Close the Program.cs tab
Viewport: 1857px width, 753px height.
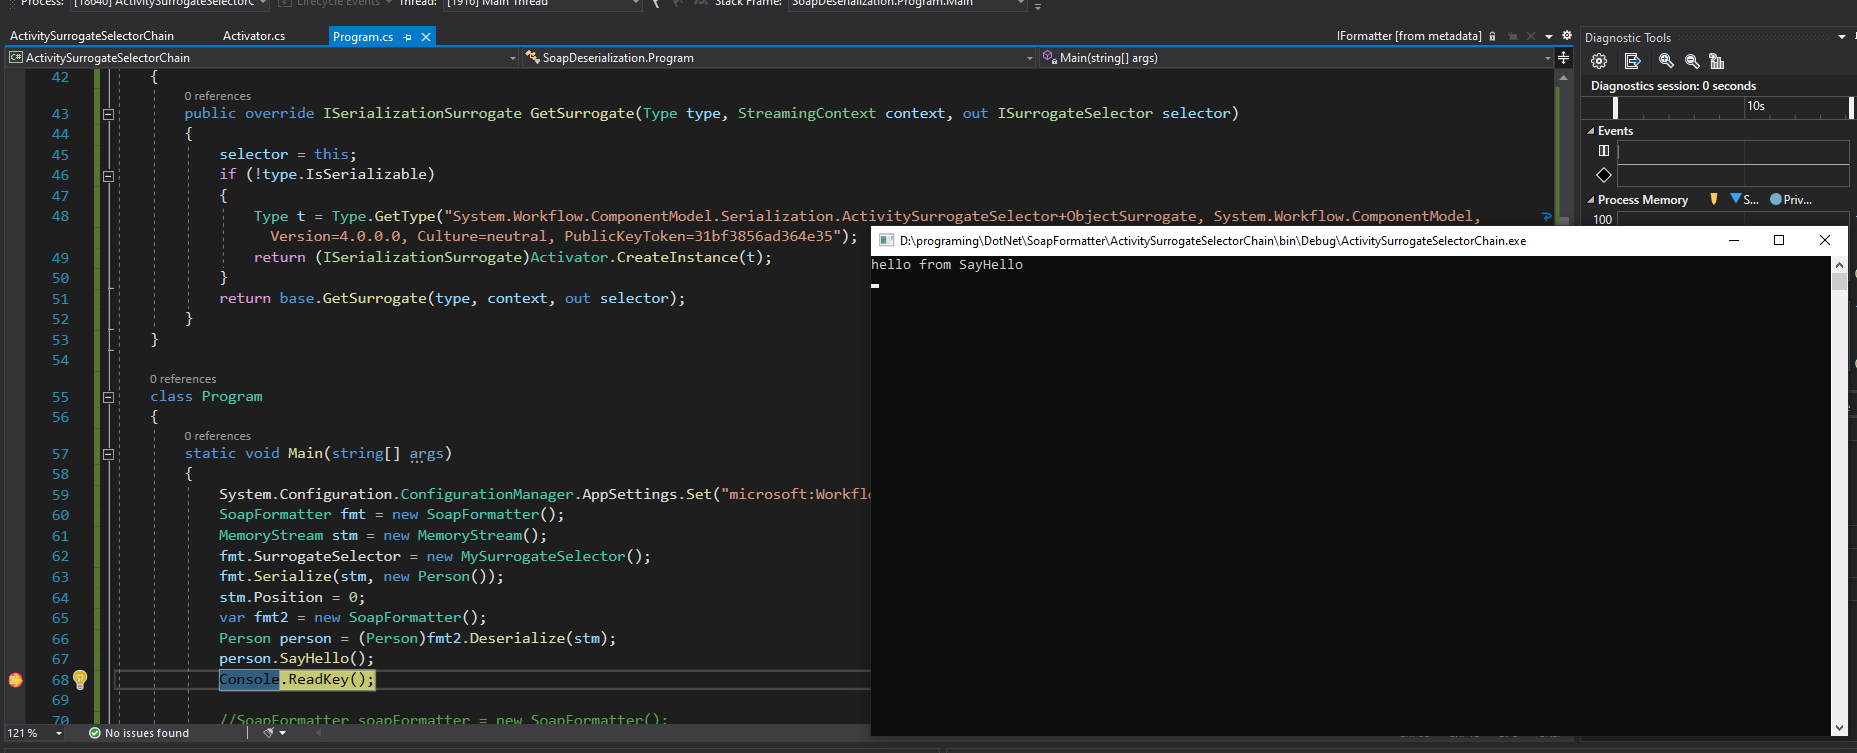(x=426, y=37)
